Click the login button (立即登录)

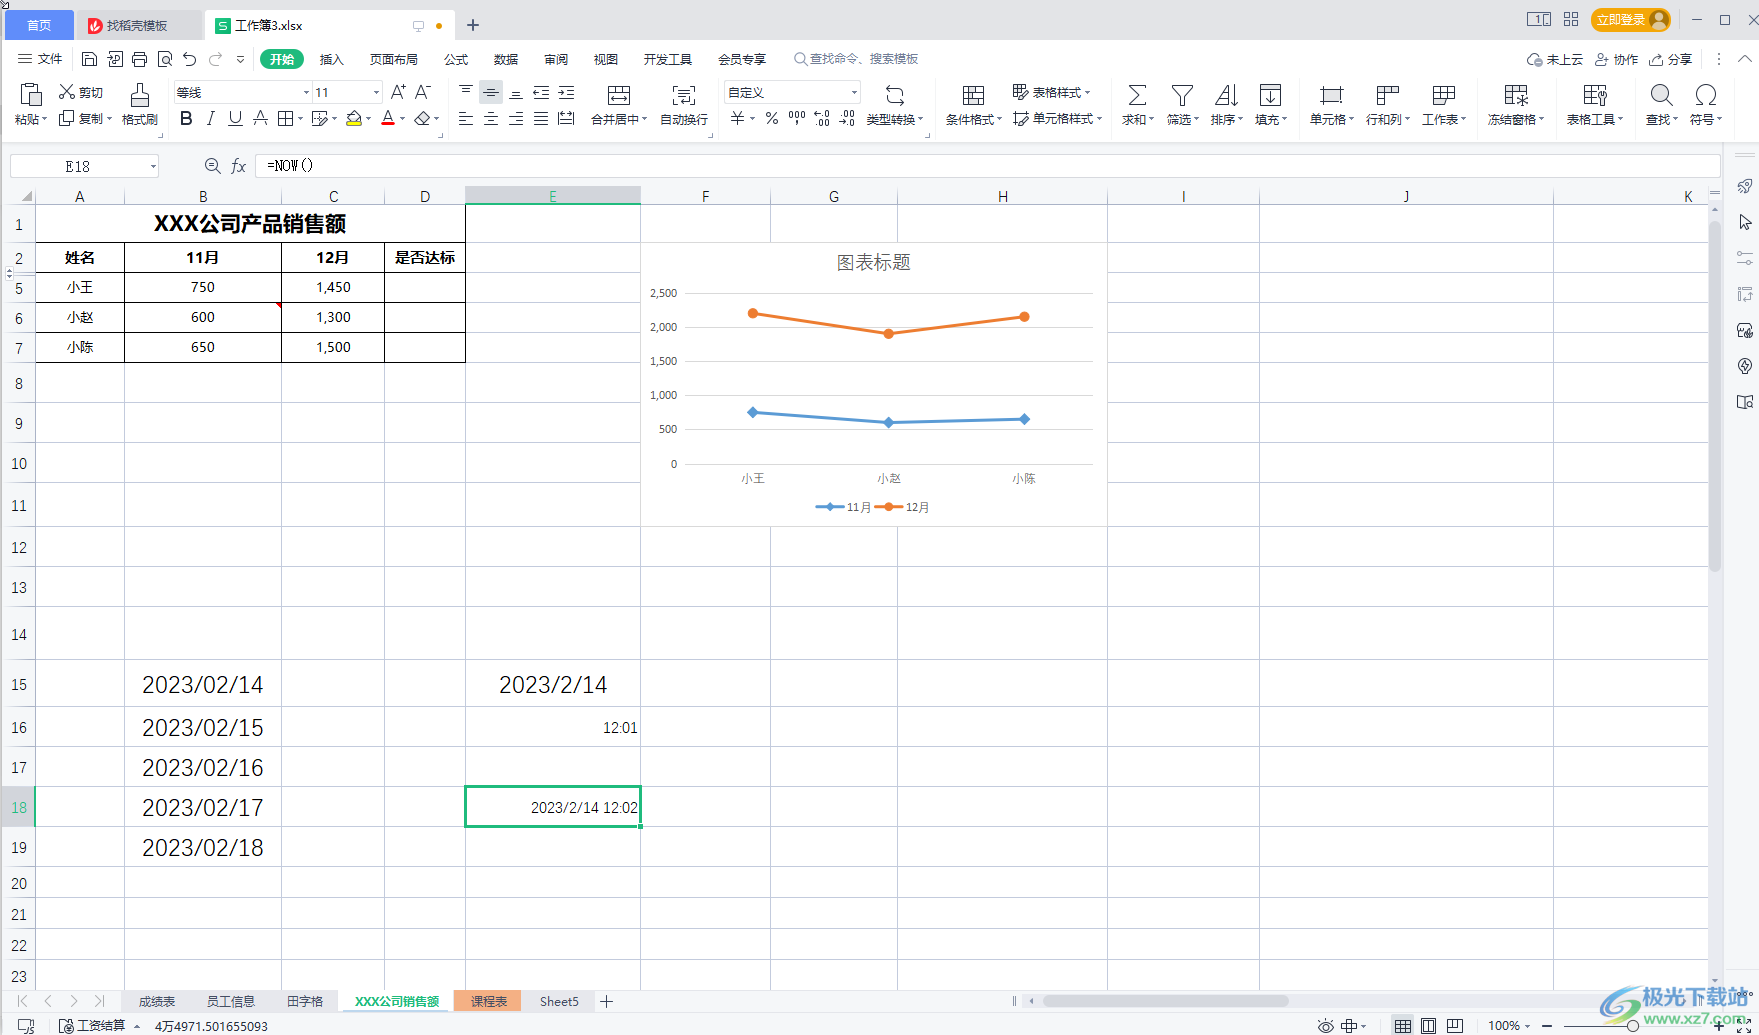(1631, 19)
